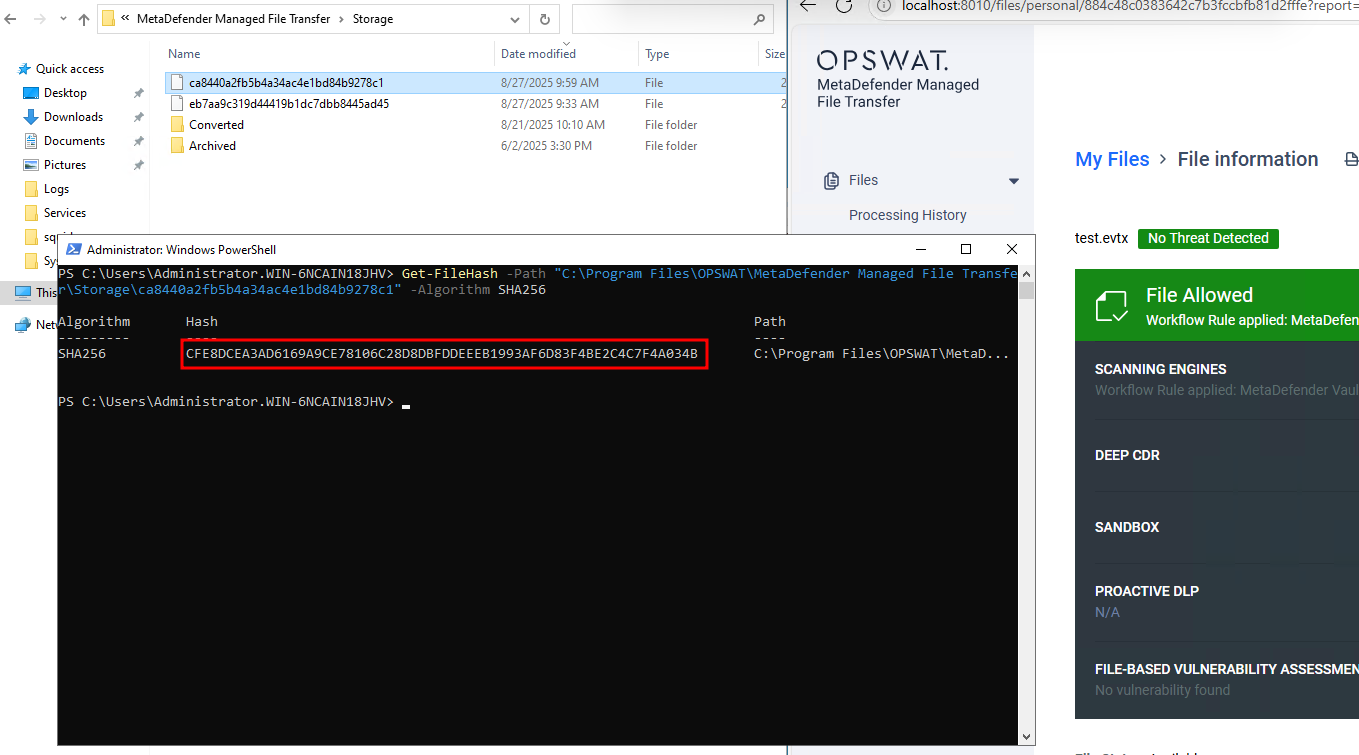Select file eb7aa9c319d44419b1dc7dbb8445ad45
Screen dimensions: 1359x755
pos(289,104)
